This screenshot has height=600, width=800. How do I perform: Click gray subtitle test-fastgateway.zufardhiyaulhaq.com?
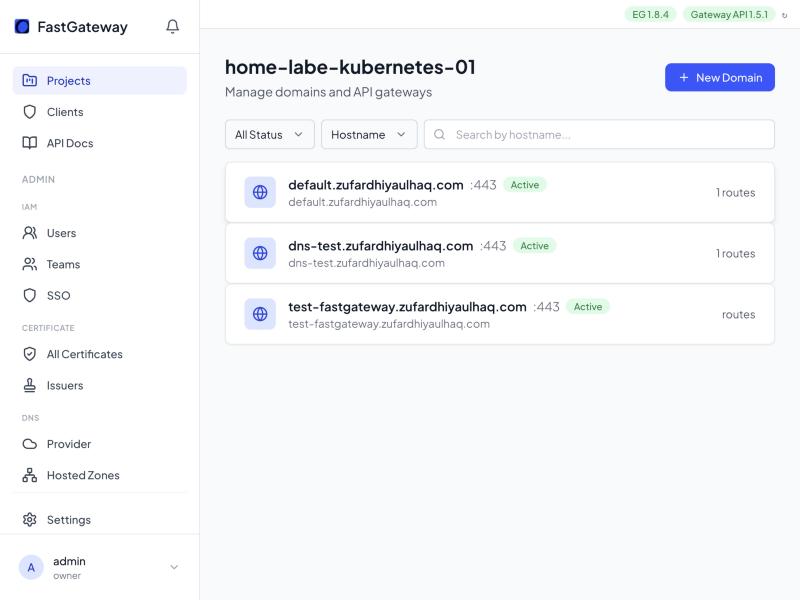[x=389, y=323]
